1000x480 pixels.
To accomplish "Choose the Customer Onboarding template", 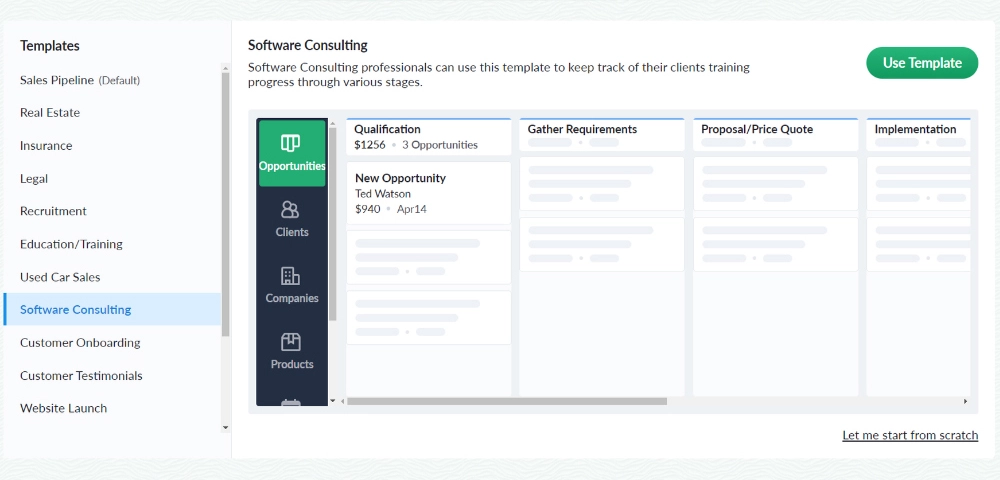I will [80, 343].
